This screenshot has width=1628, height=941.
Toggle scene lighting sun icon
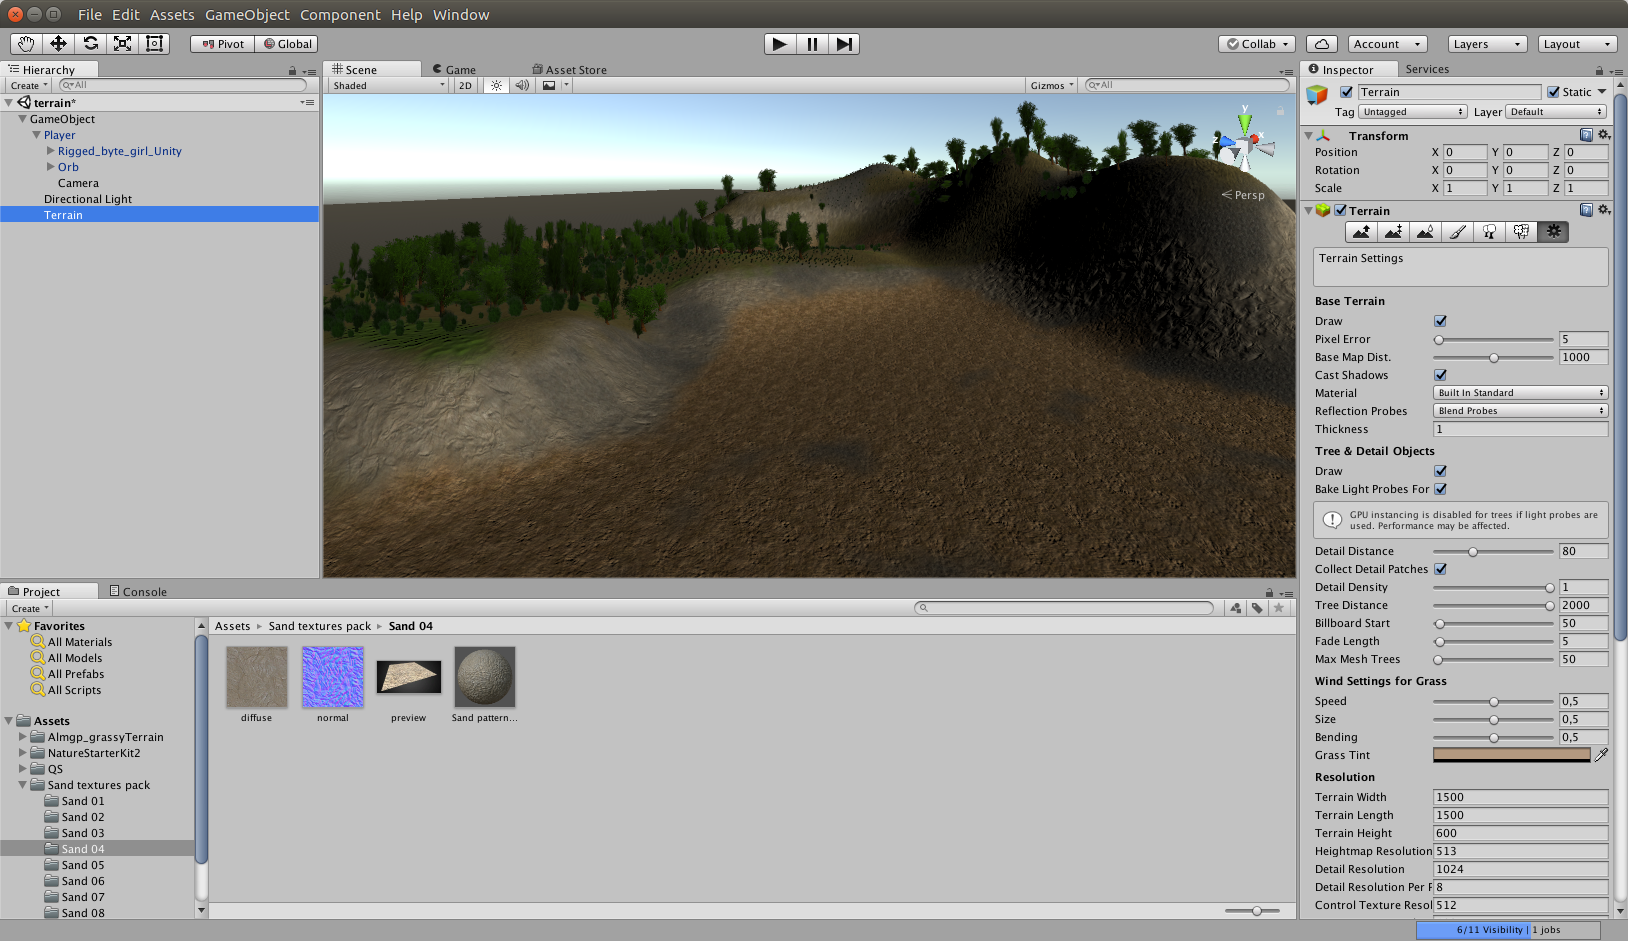pos(496,86)
